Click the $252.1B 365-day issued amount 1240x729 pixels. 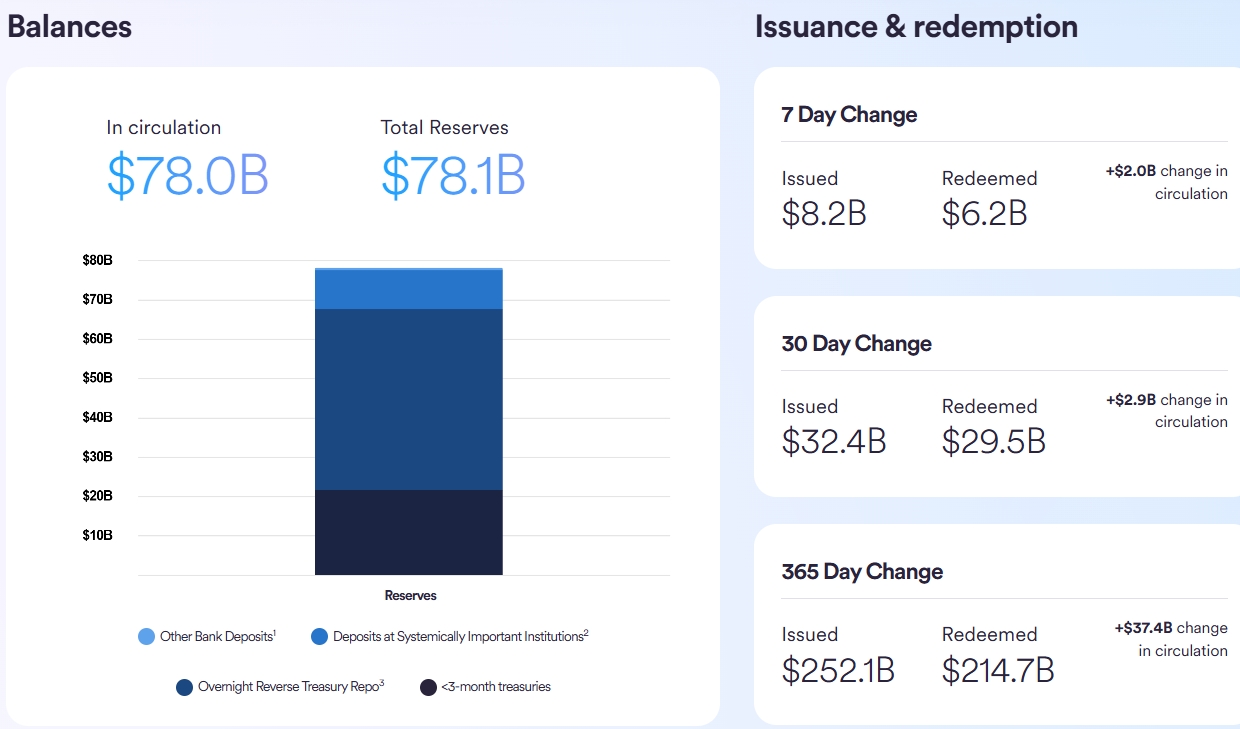point(838,670)
